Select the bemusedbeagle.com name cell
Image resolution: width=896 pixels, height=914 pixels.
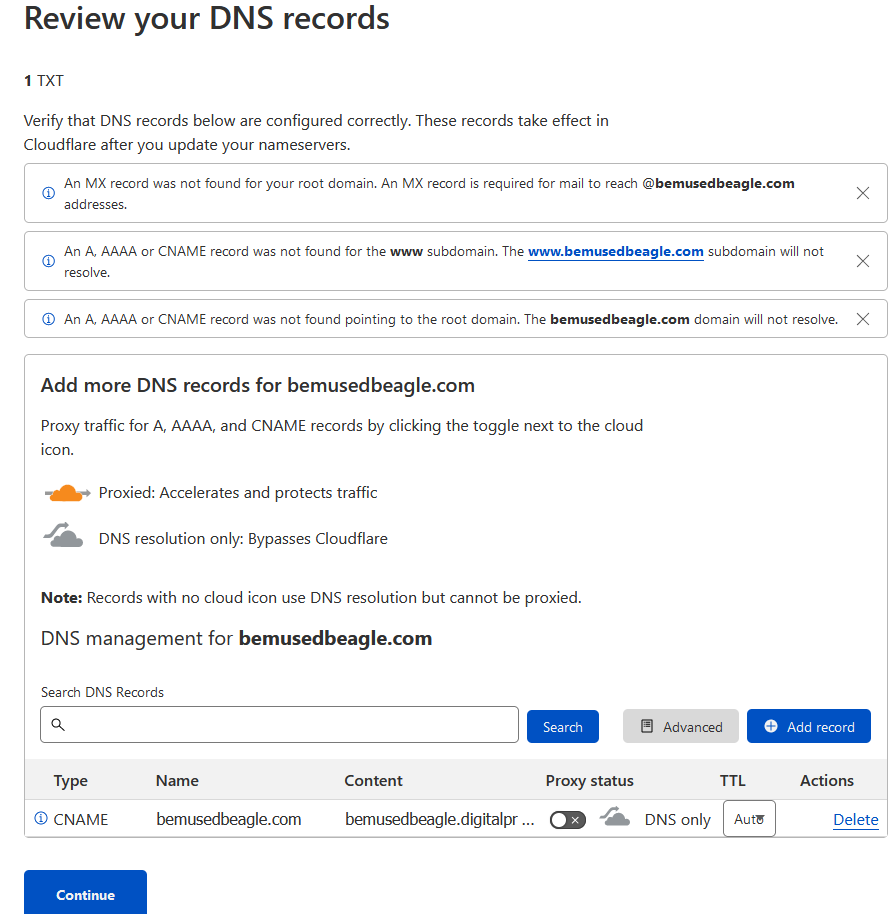[229, 820]
